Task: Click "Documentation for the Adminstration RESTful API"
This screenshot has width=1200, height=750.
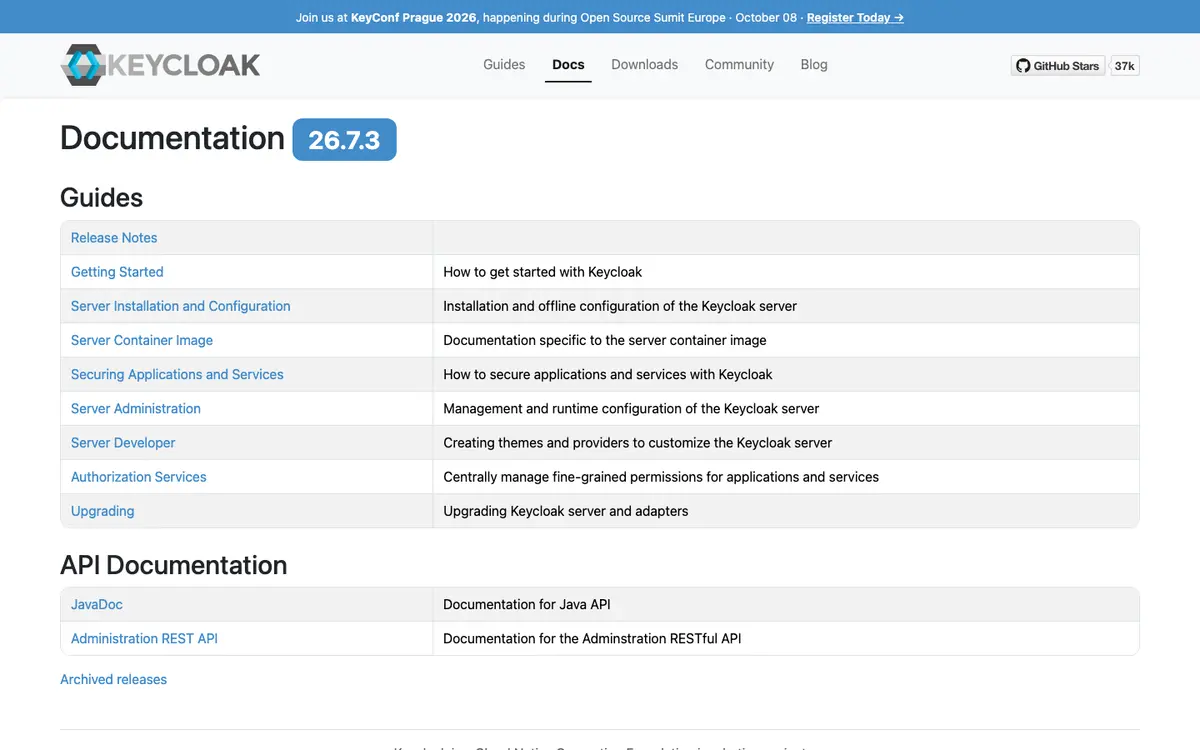Action: pos(592,638)
